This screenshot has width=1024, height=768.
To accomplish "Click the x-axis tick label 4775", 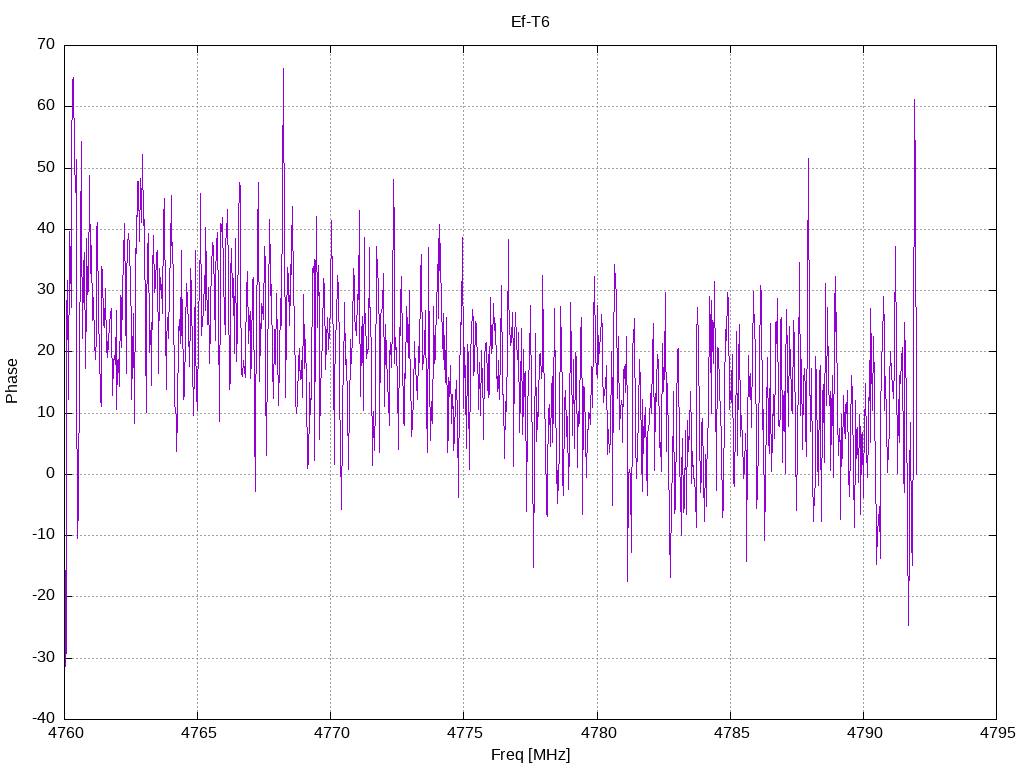I will point(465,733).
